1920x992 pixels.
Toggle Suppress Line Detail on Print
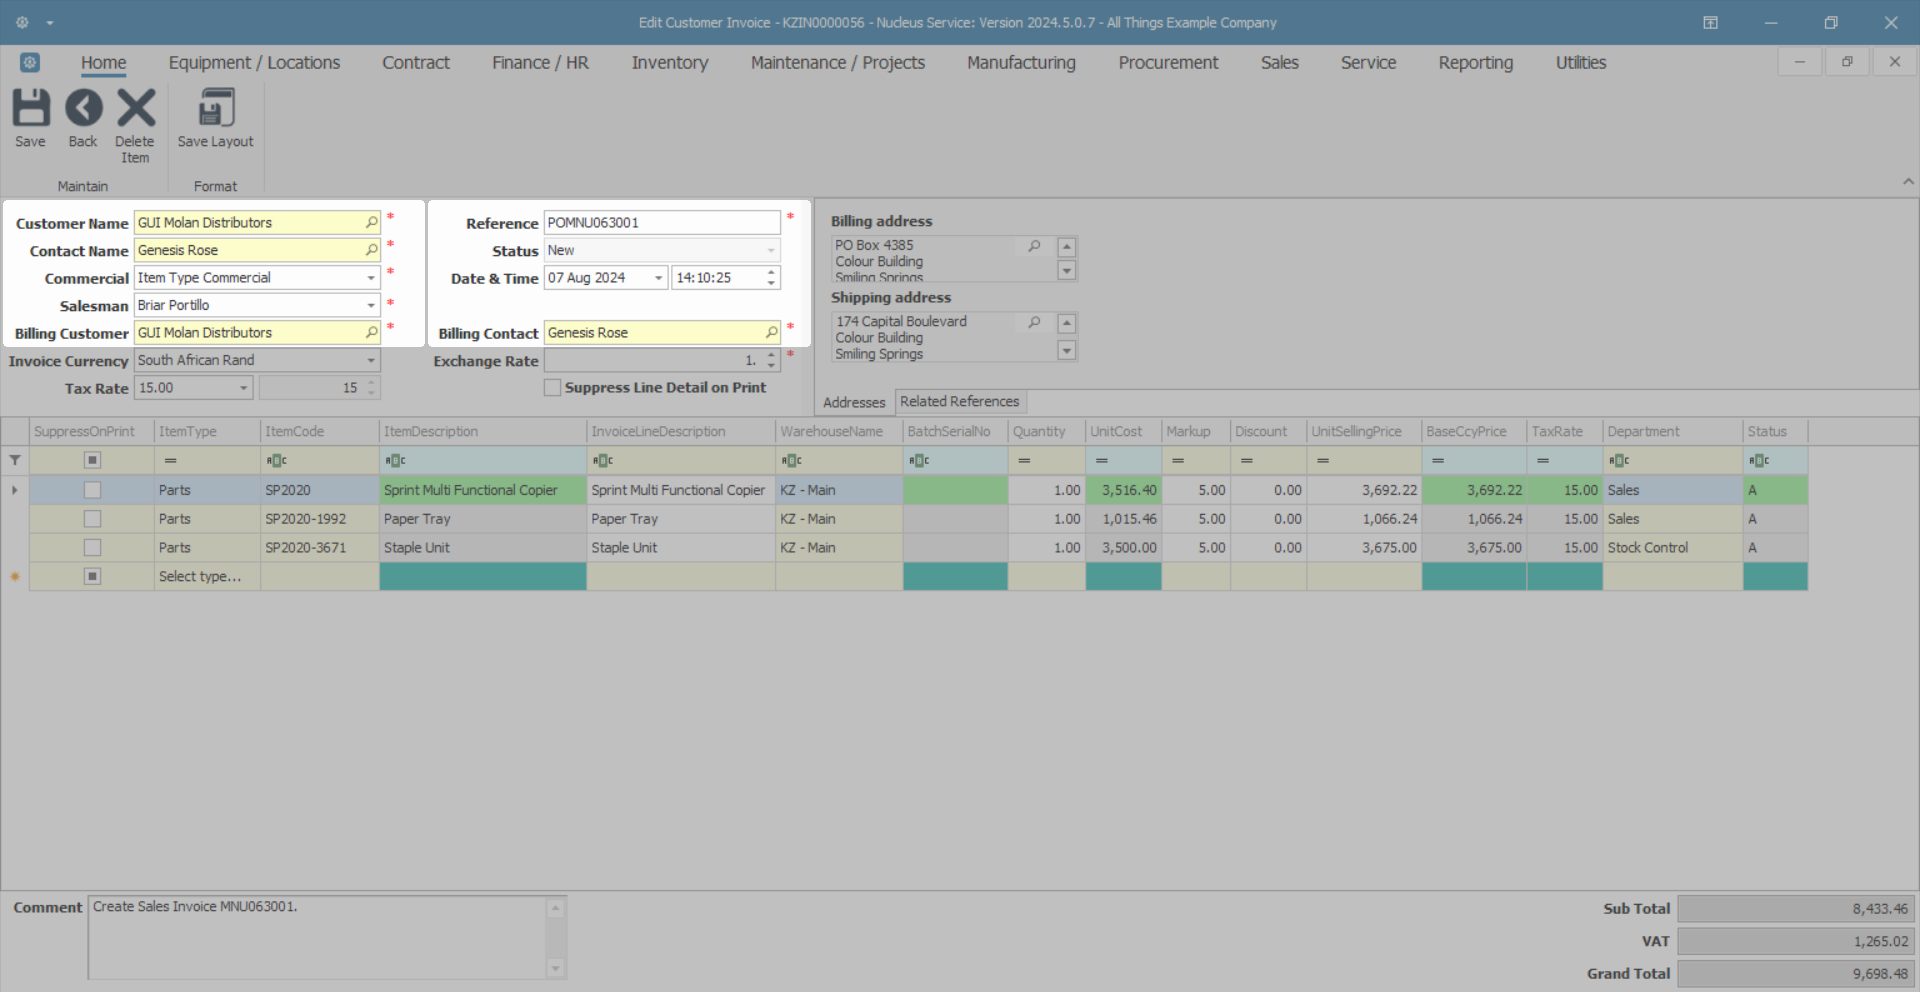552,387
